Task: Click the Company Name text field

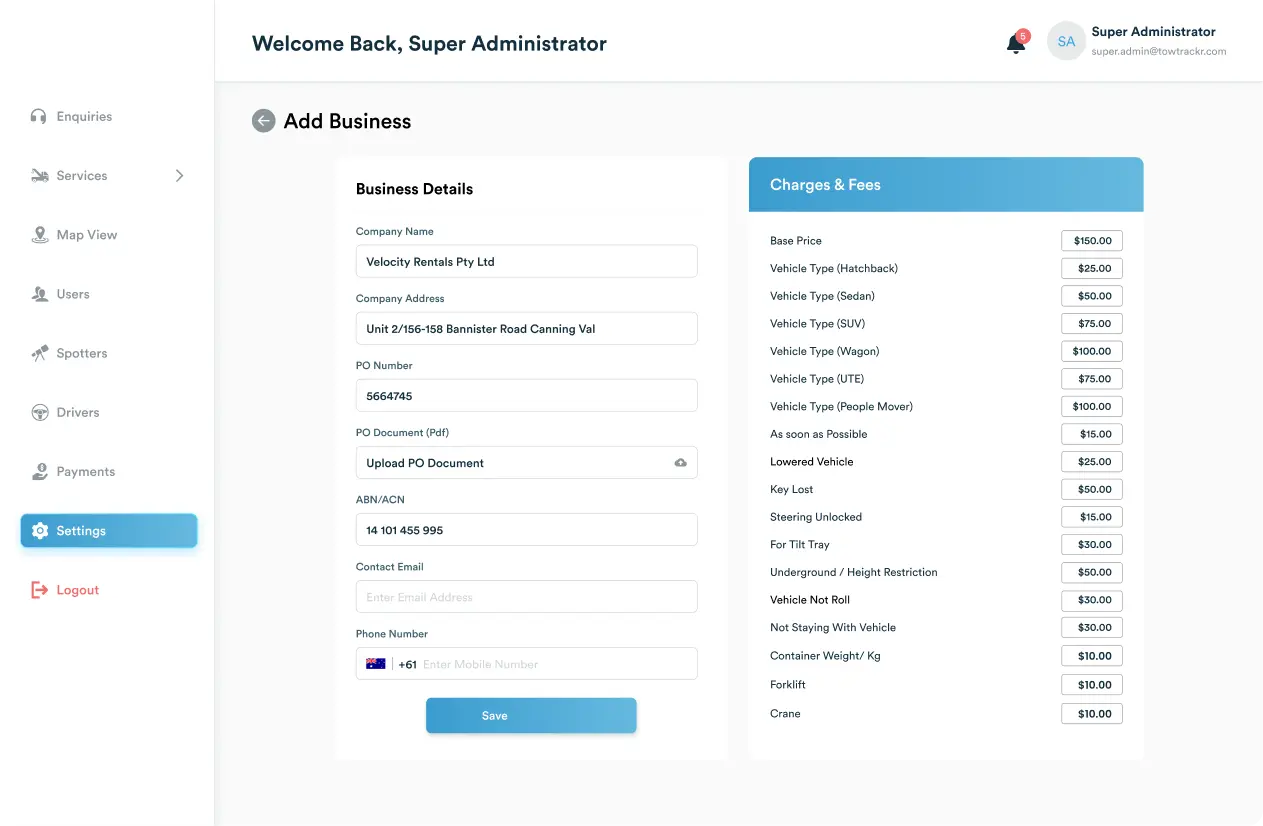Action: pos(526,262)
